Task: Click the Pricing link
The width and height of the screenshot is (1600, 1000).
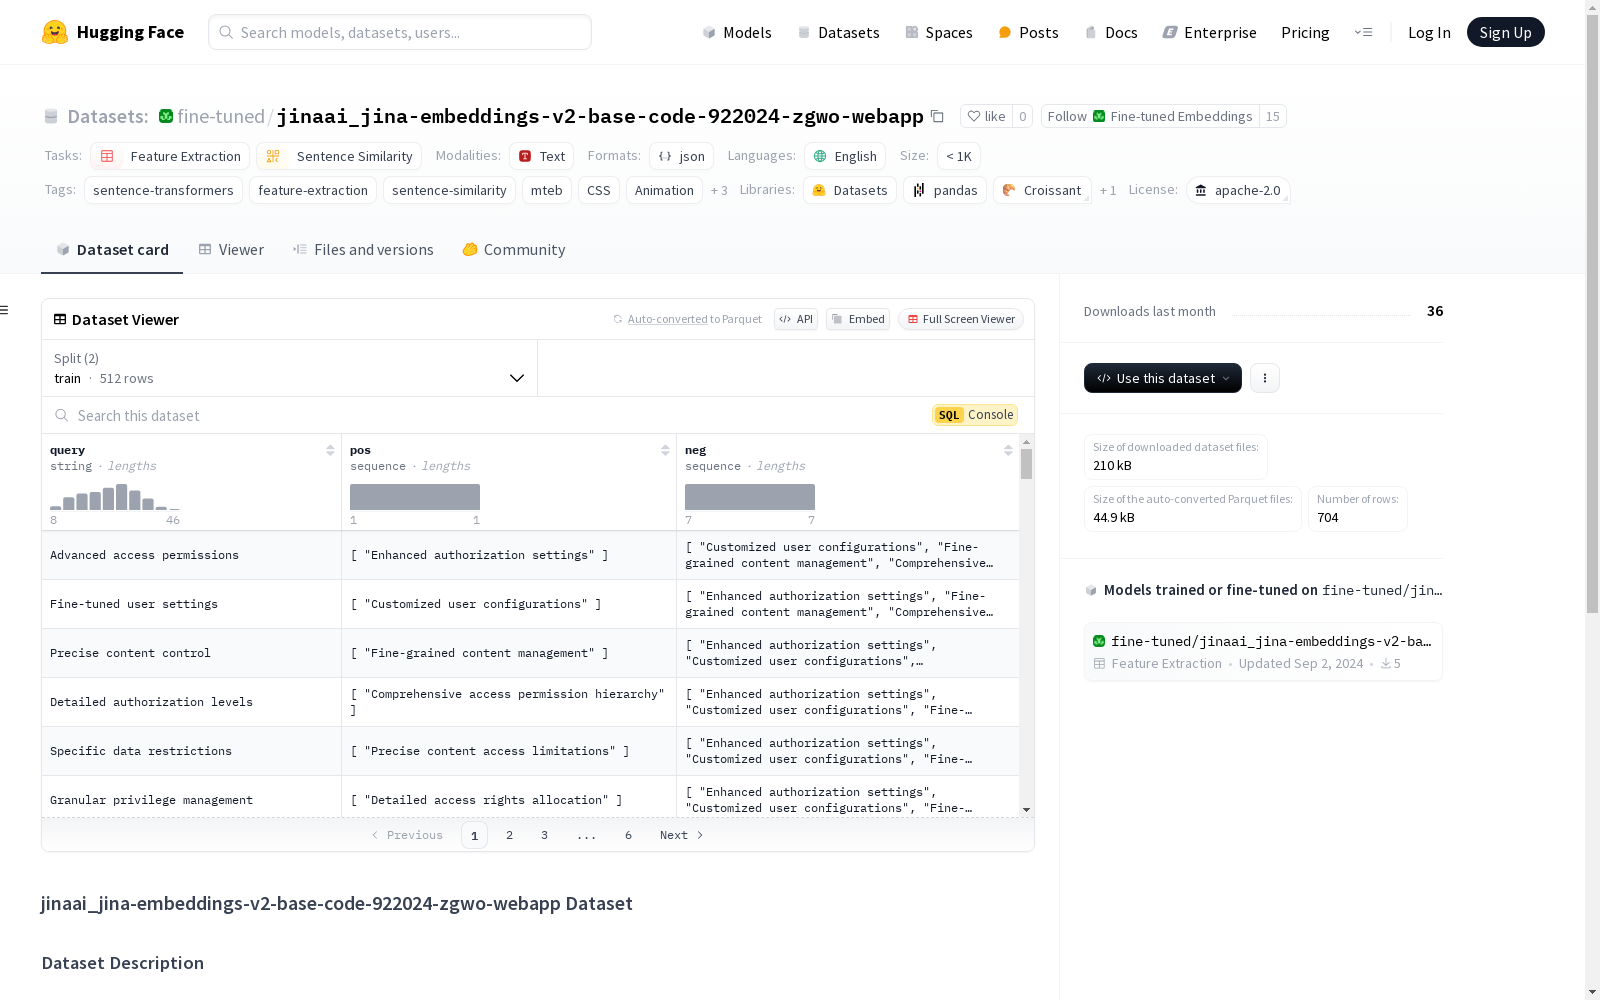Action: (x=1305, y=32)
